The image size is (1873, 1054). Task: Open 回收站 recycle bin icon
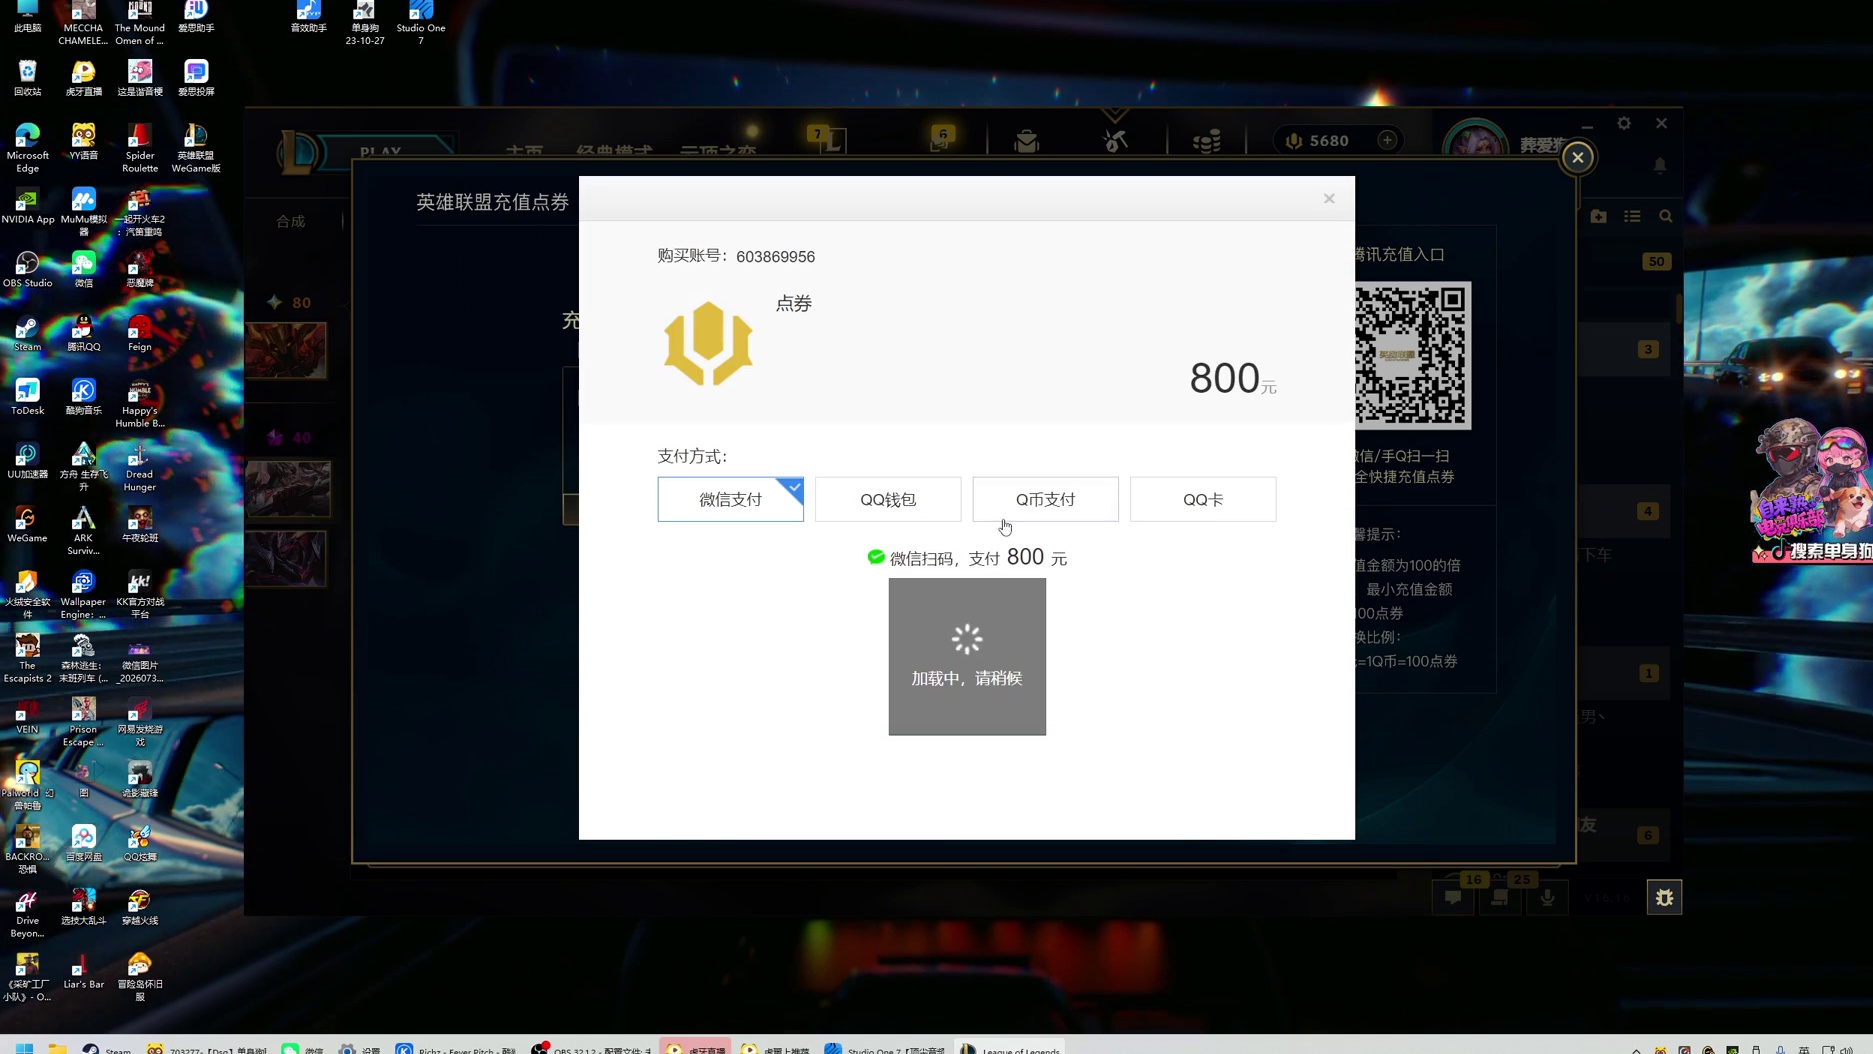coord(28,78)
